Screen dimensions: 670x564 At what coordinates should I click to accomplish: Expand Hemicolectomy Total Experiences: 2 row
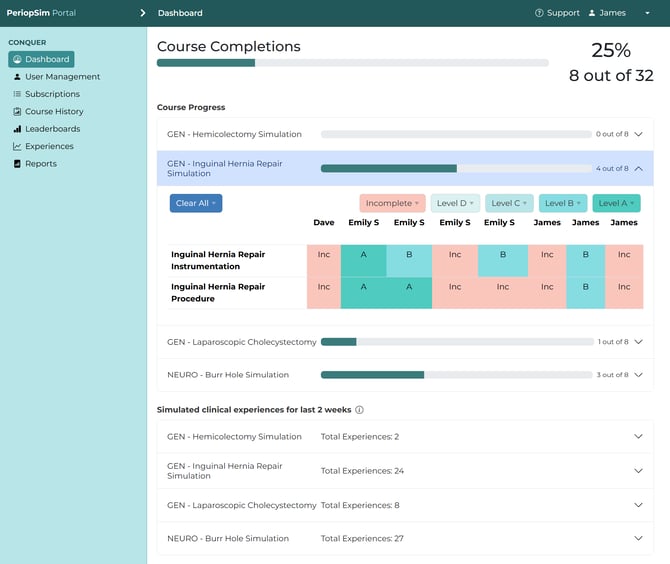[638, 437]
